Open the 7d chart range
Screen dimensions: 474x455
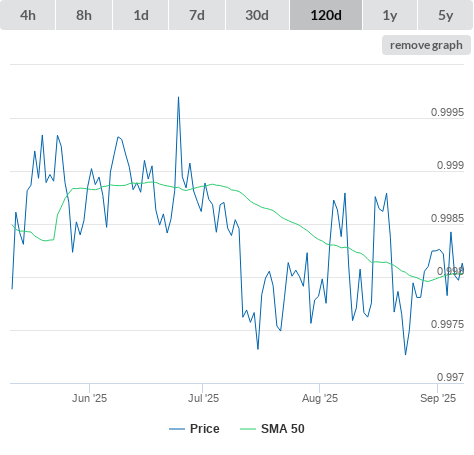click(197, 15)
